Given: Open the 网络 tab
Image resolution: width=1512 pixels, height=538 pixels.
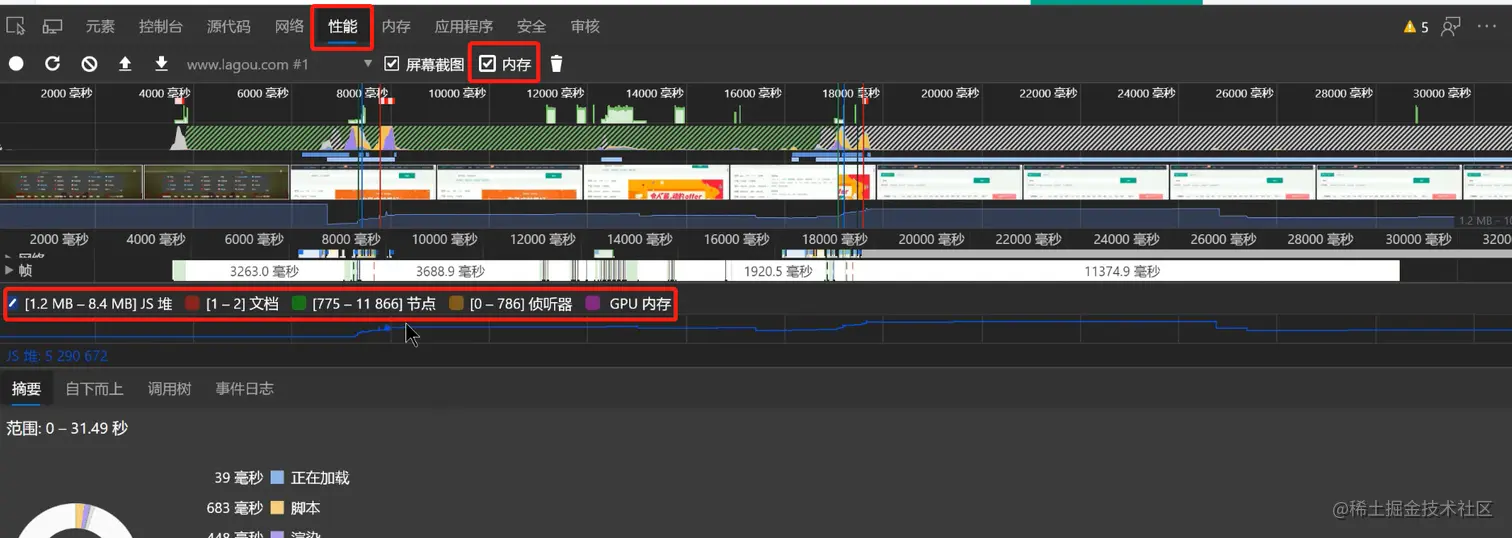Looking at the screenshot, I should (x=289, y=27).
